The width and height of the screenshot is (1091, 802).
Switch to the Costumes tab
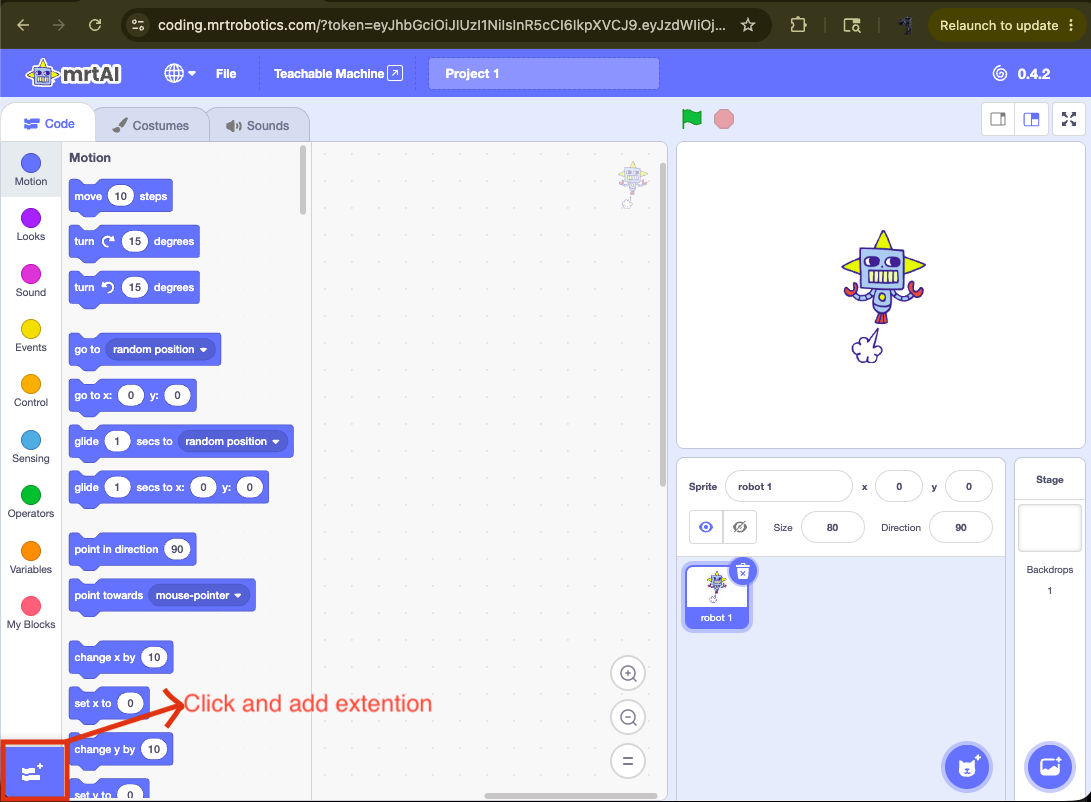(151, 125)
